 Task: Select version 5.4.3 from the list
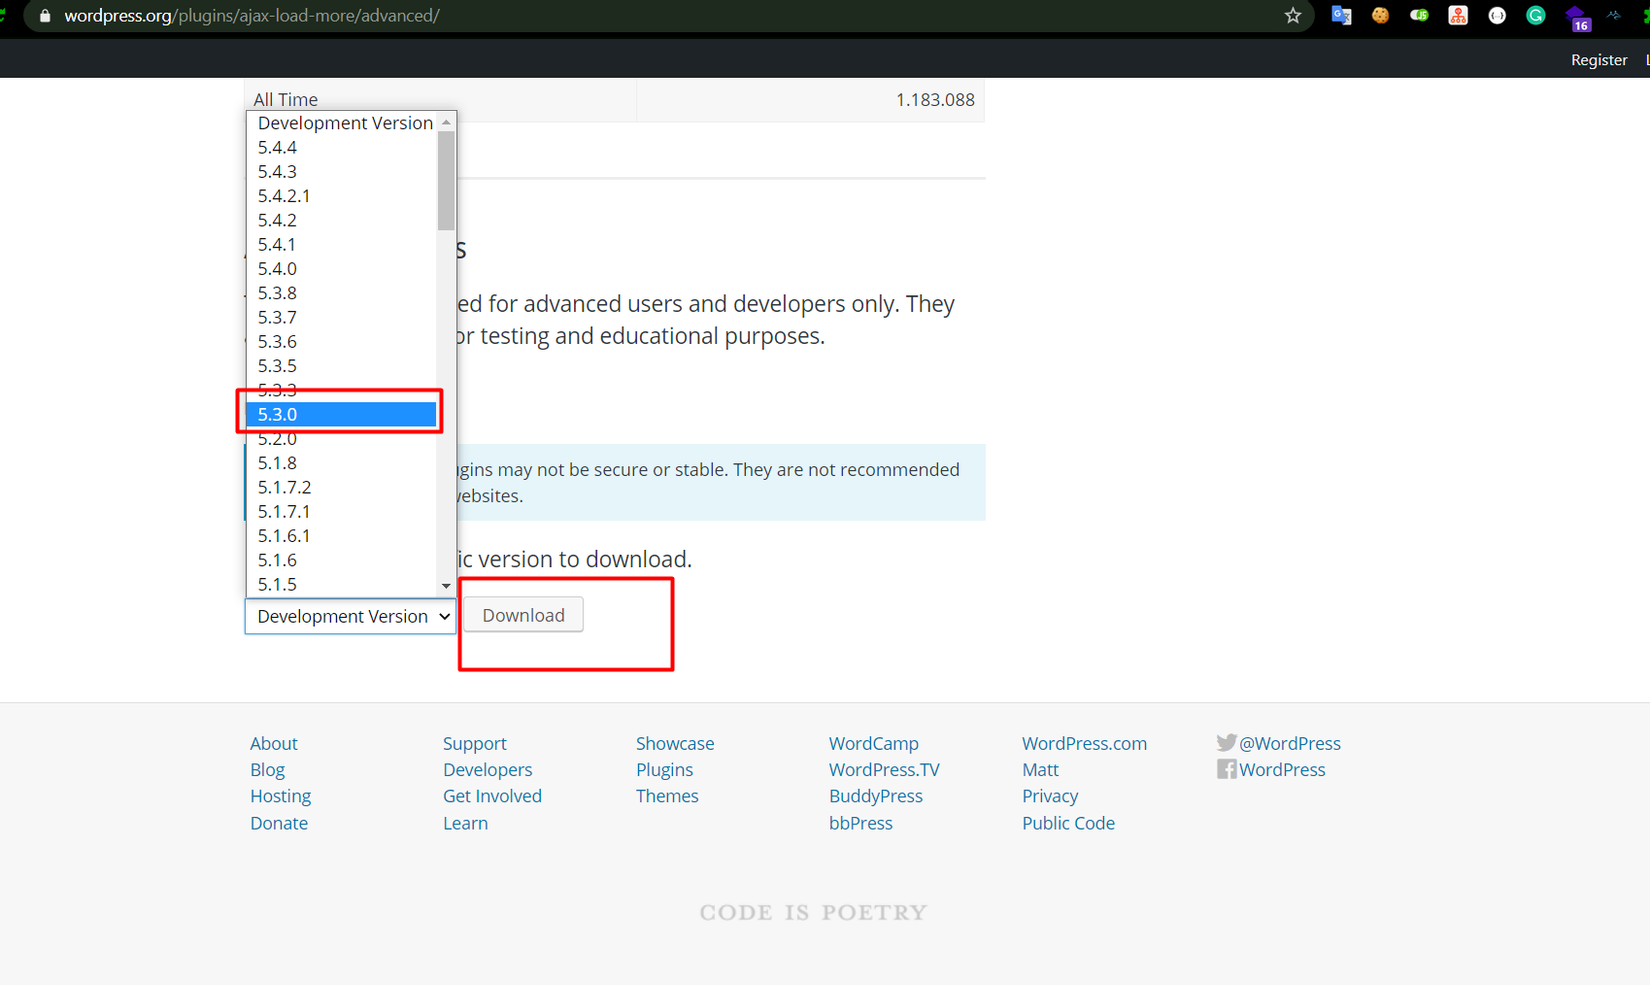[342, 171]
